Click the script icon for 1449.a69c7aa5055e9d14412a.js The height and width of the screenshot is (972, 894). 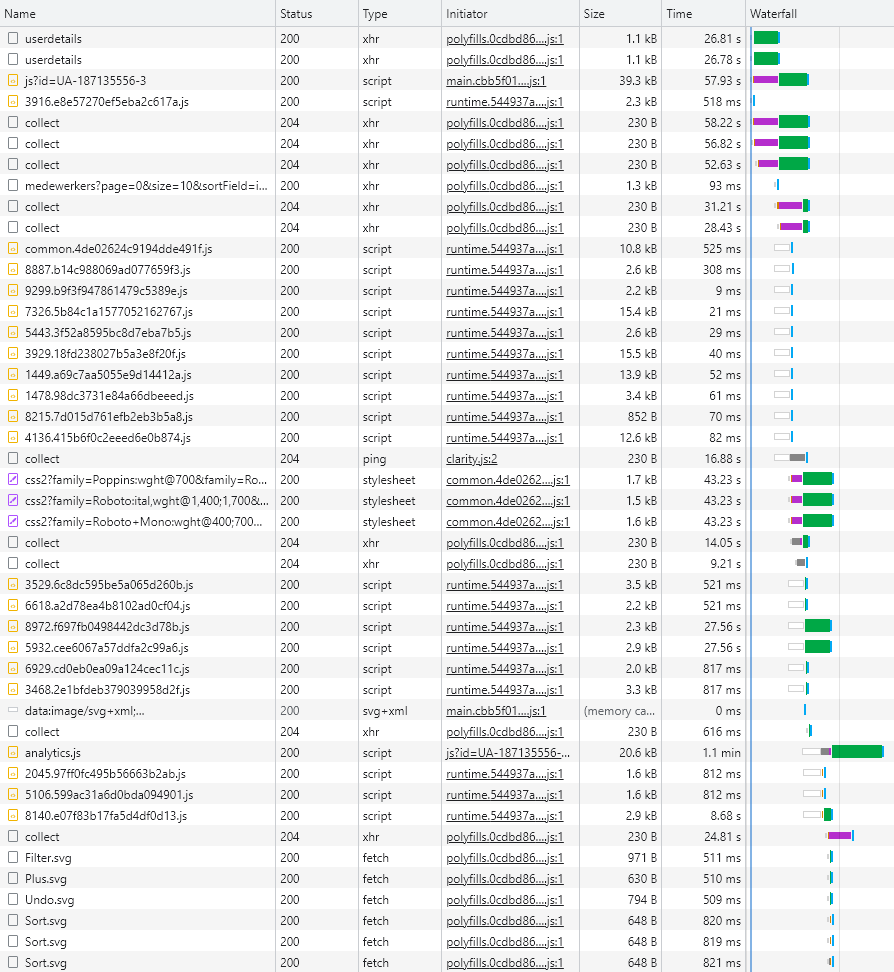tap(13, 375)
